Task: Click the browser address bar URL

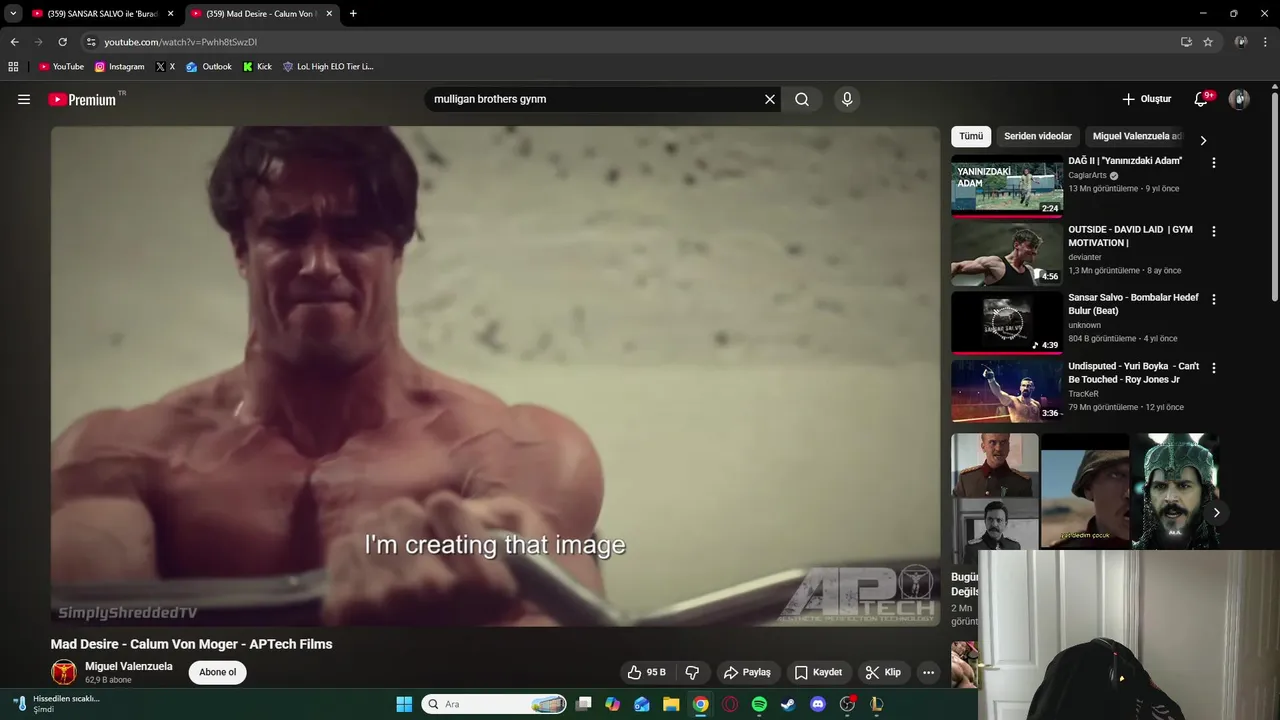Action: tap(181, 42)
